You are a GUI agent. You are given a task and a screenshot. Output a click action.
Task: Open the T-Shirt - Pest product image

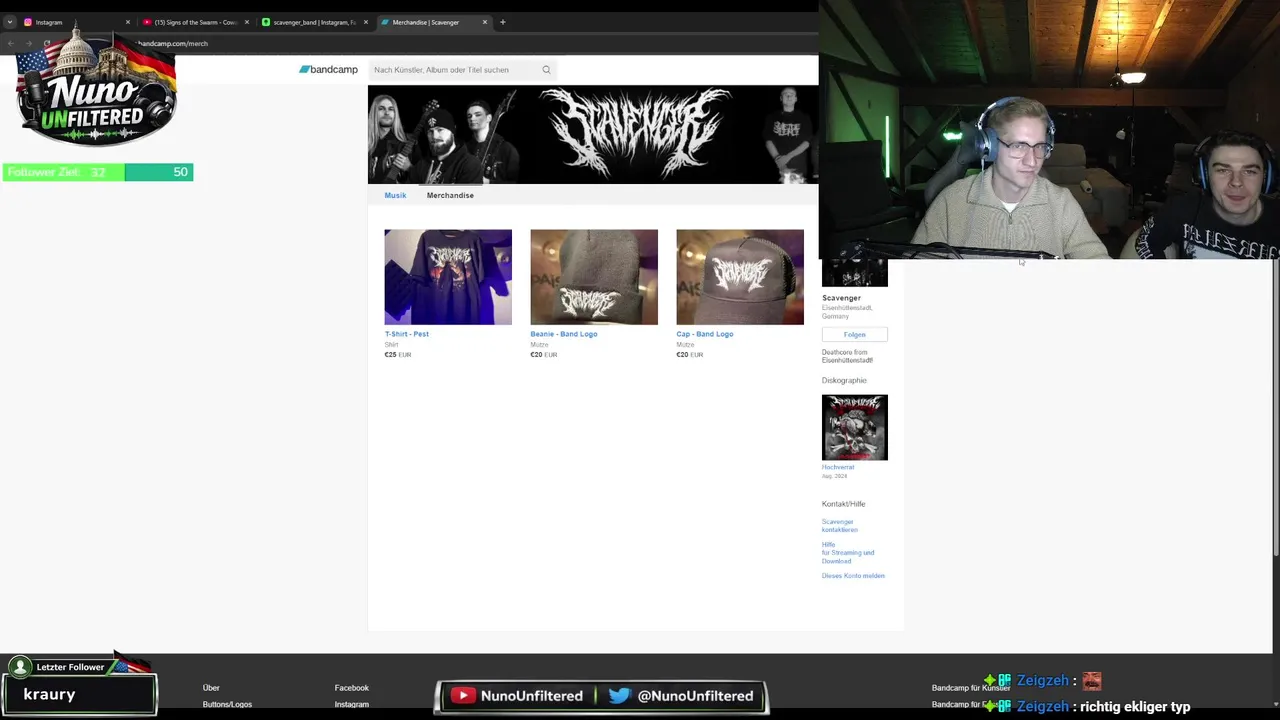(x=448, y=277)
